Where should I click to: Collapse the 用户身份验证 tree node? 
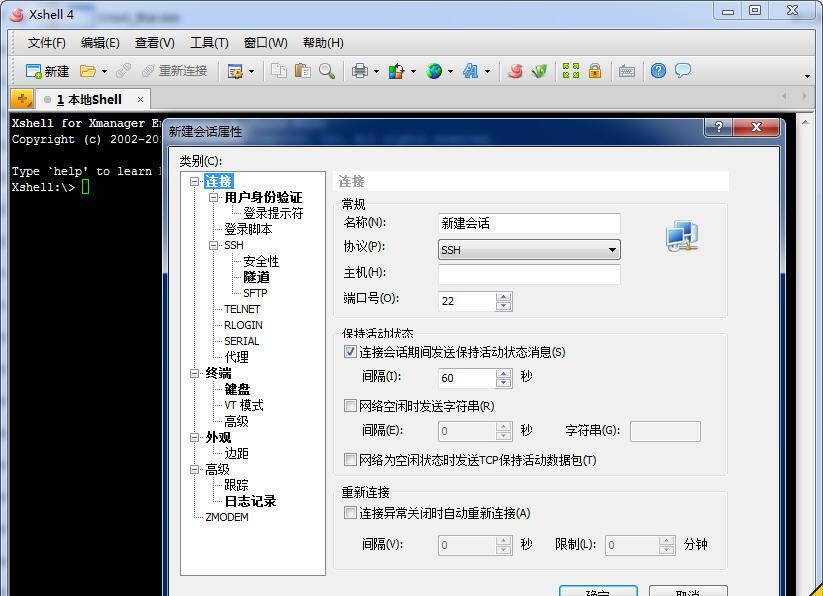pos(214,197)
